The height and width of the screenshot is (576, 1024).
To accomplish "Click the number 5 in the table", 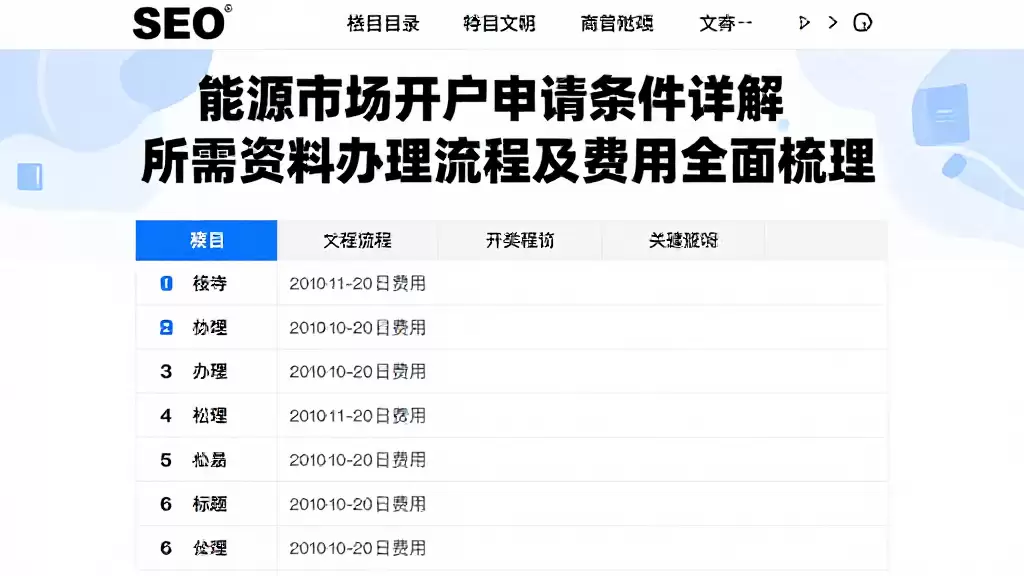I will coord(166,460).
